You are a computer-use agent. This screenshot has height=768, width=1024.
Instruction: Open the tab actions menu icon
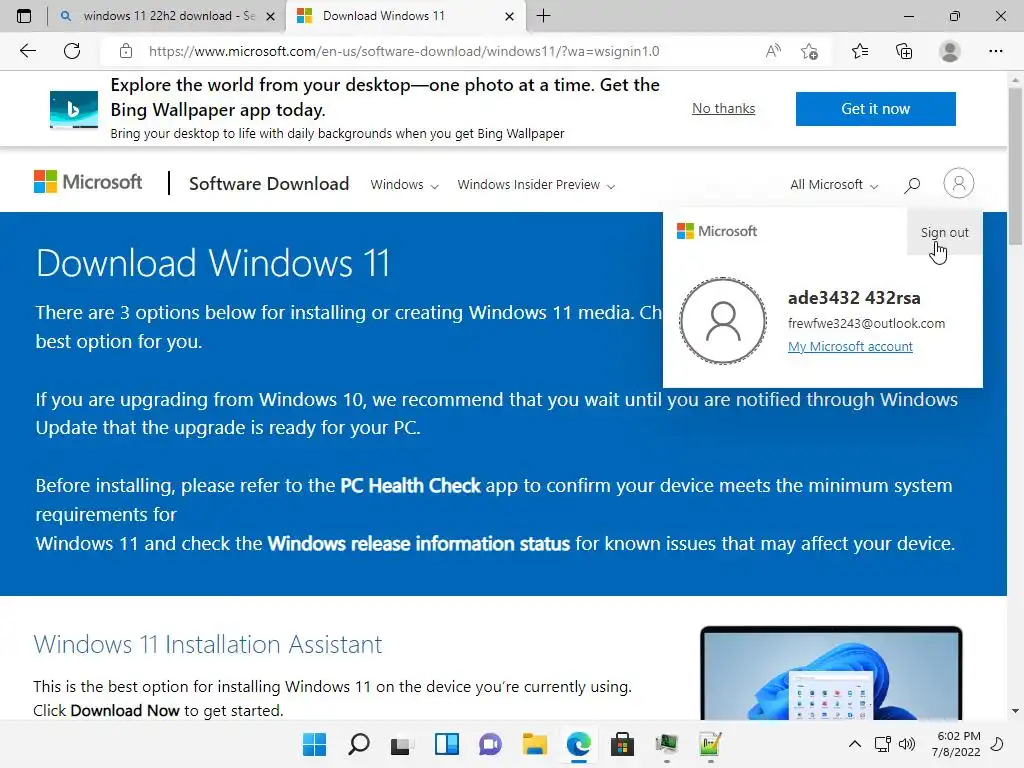pyautogui.click(x=24, y=16)
